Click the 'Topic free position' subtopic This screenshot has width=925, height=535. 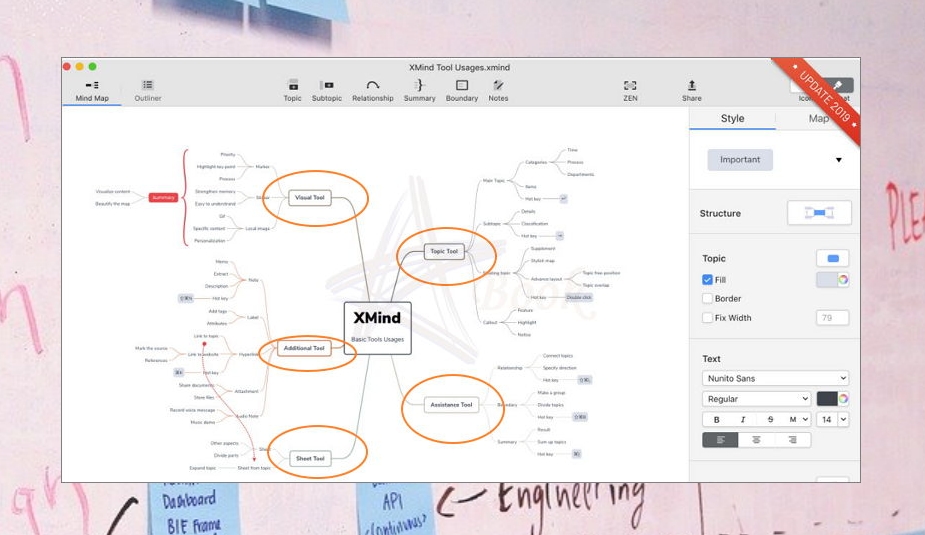(601, 273)
